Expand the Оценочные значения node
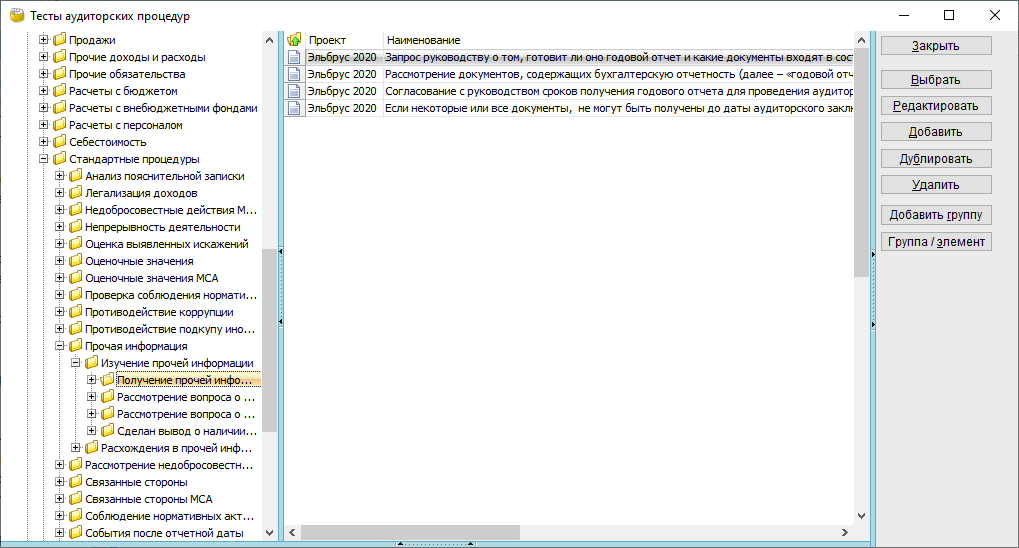This screenshot has height=548, width=1019. [x=60, y=261]
